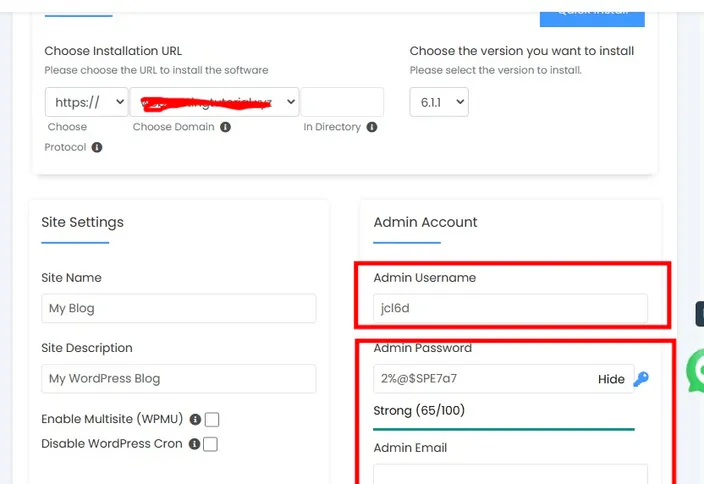Click the Choose the version you want to install heading

522,51
